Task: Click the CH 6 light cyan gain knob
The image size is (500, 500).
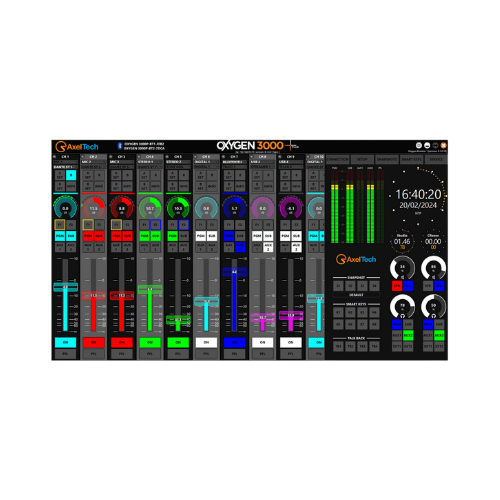Action: 206,208
